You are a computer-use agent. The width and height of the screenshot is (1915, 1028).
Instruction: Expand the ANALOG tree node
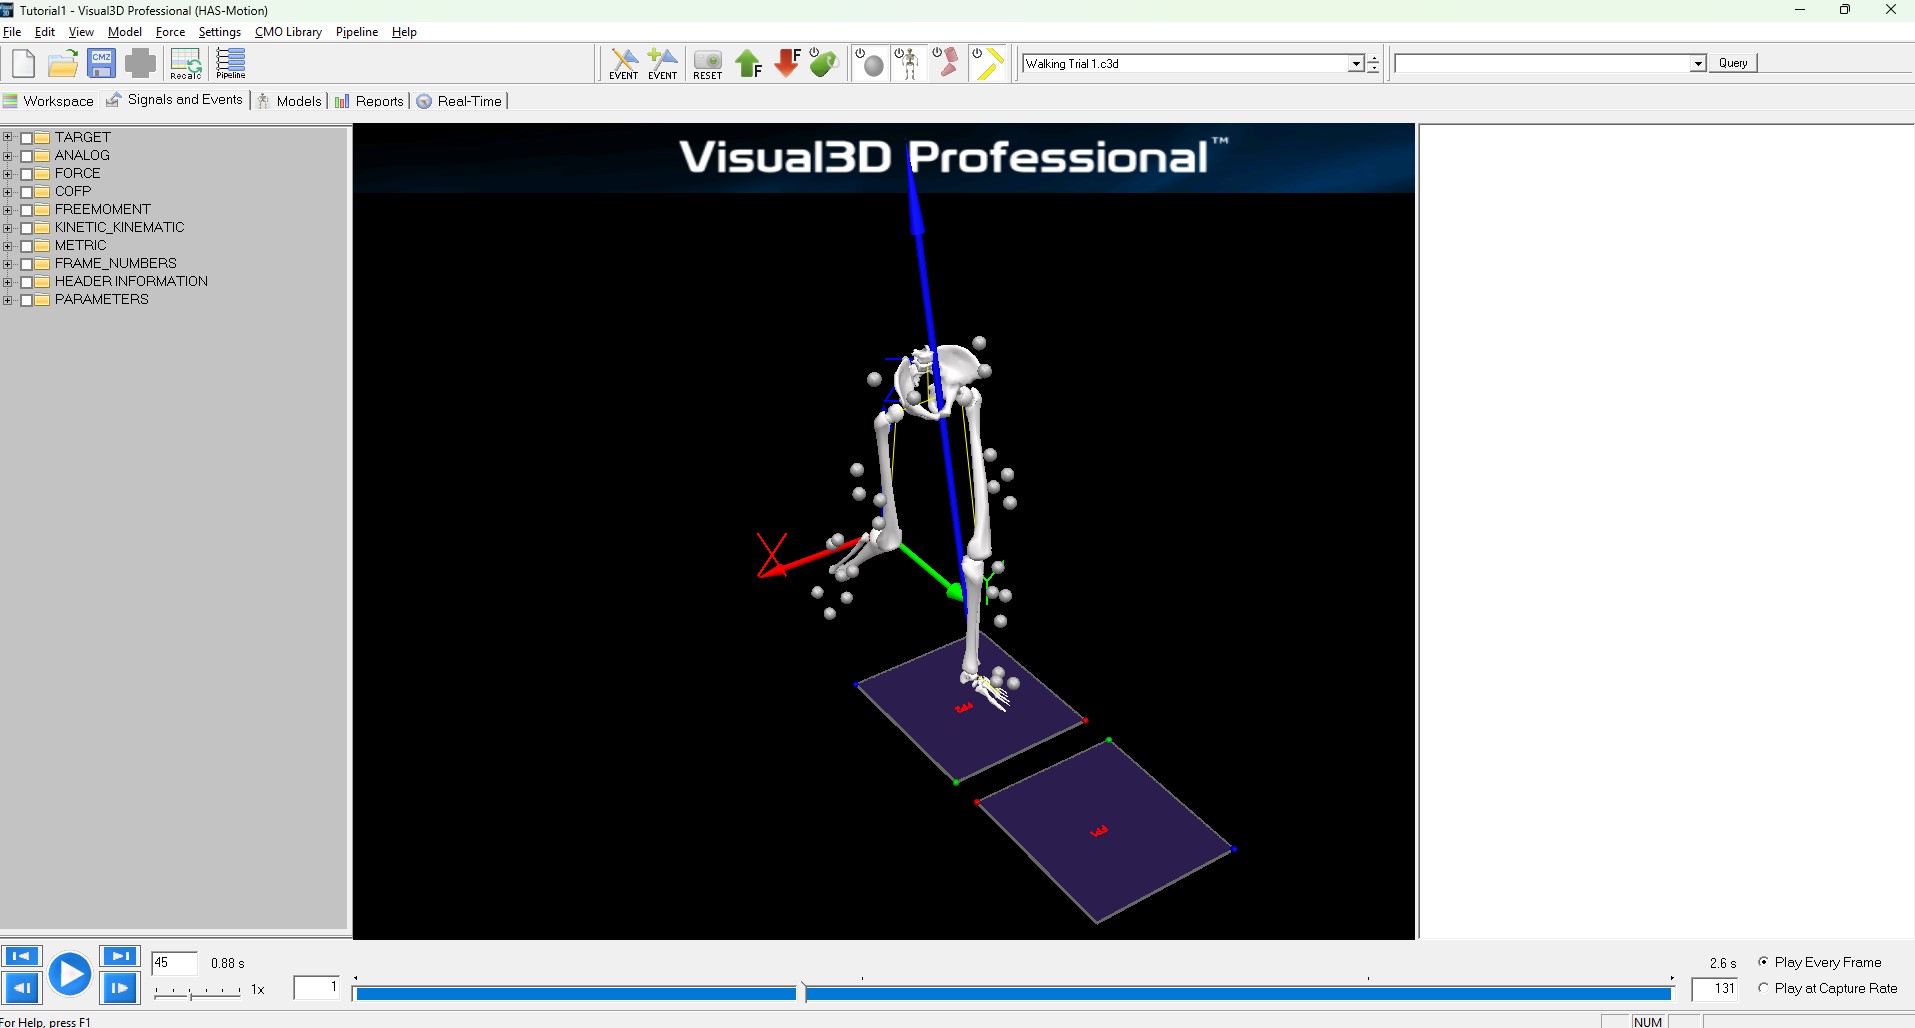click(x=8, y=156)
